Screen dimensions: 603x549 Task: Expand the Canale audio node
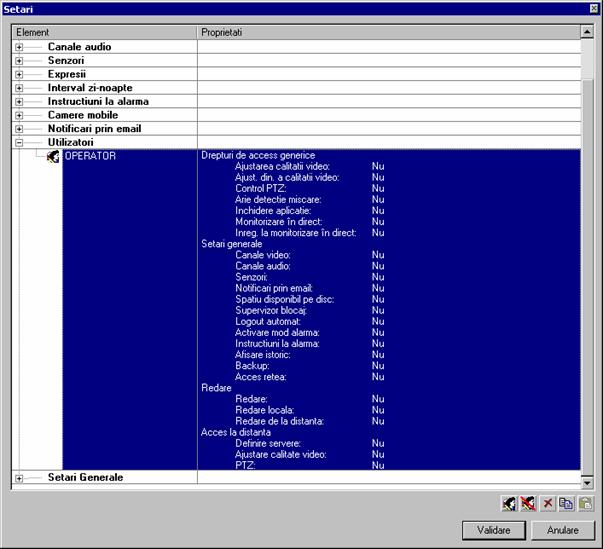[x=19, y=47]
